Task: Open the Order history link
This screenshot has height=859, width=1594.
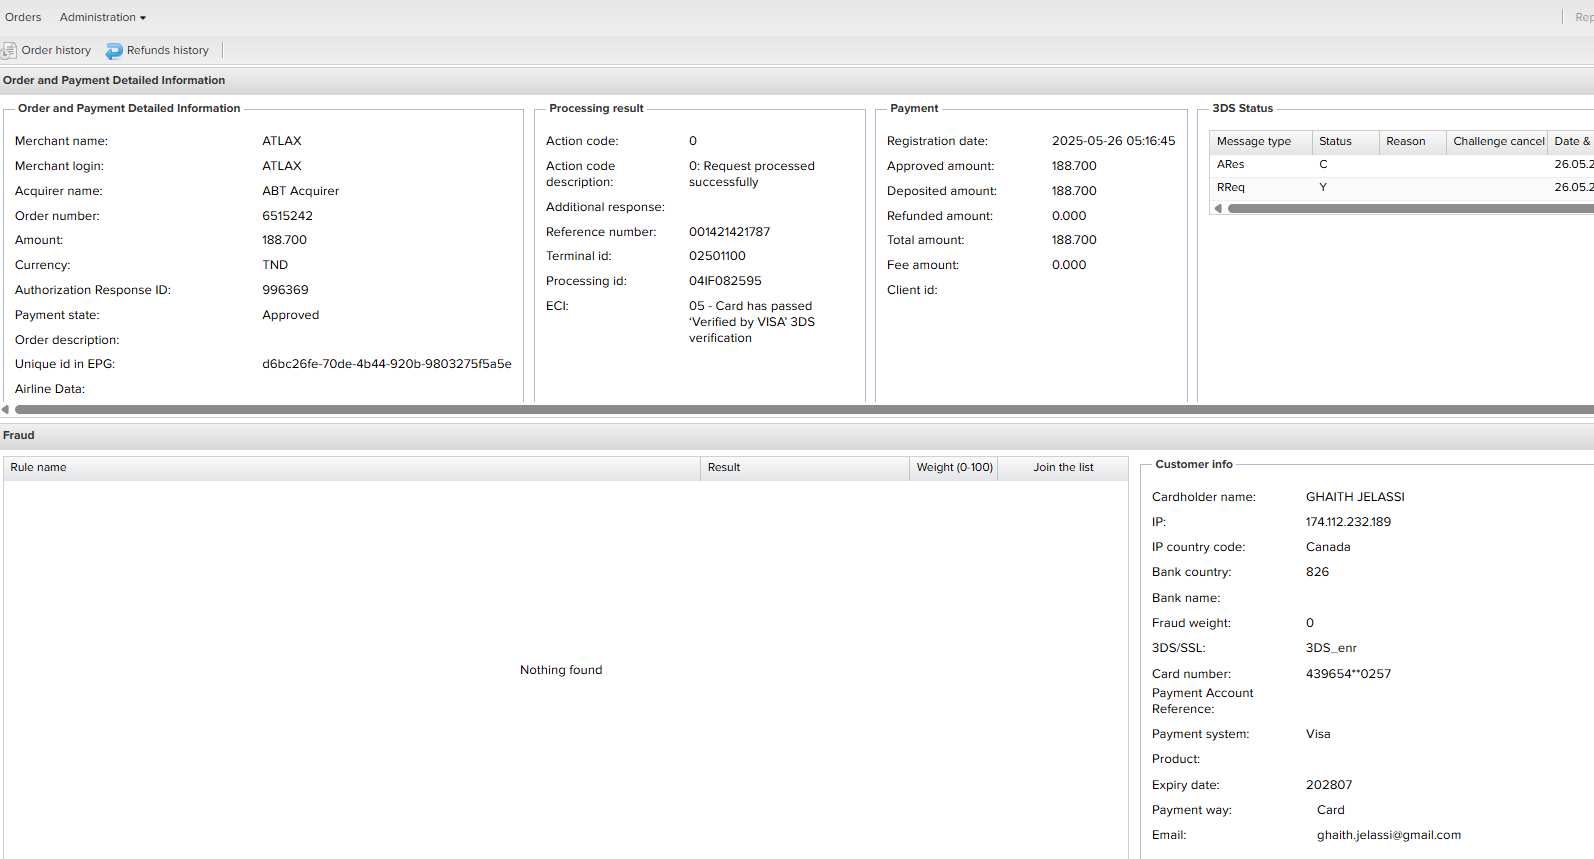Action: (56, 50)
